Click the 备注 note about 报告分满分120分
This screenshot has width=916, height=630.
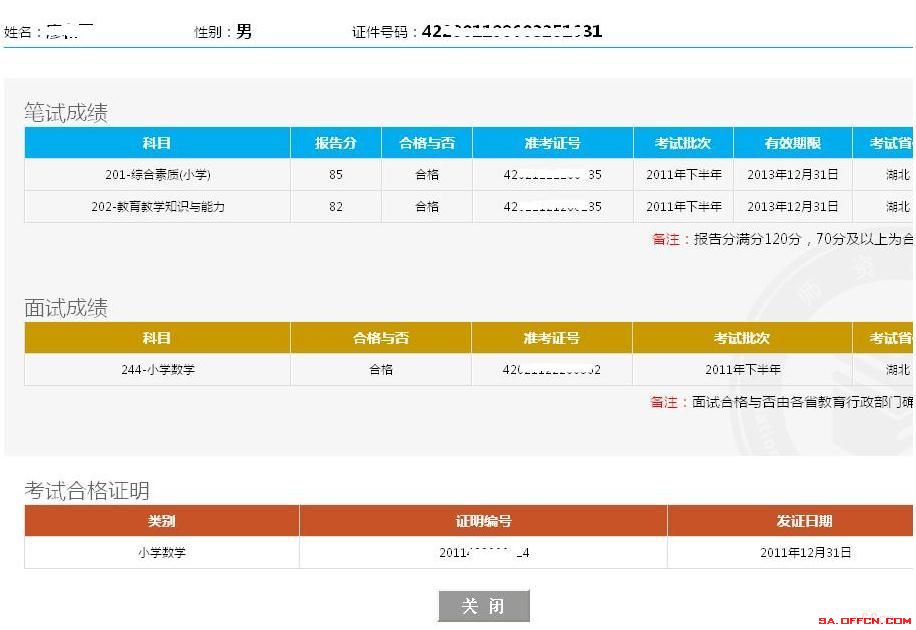coord(782,239)
